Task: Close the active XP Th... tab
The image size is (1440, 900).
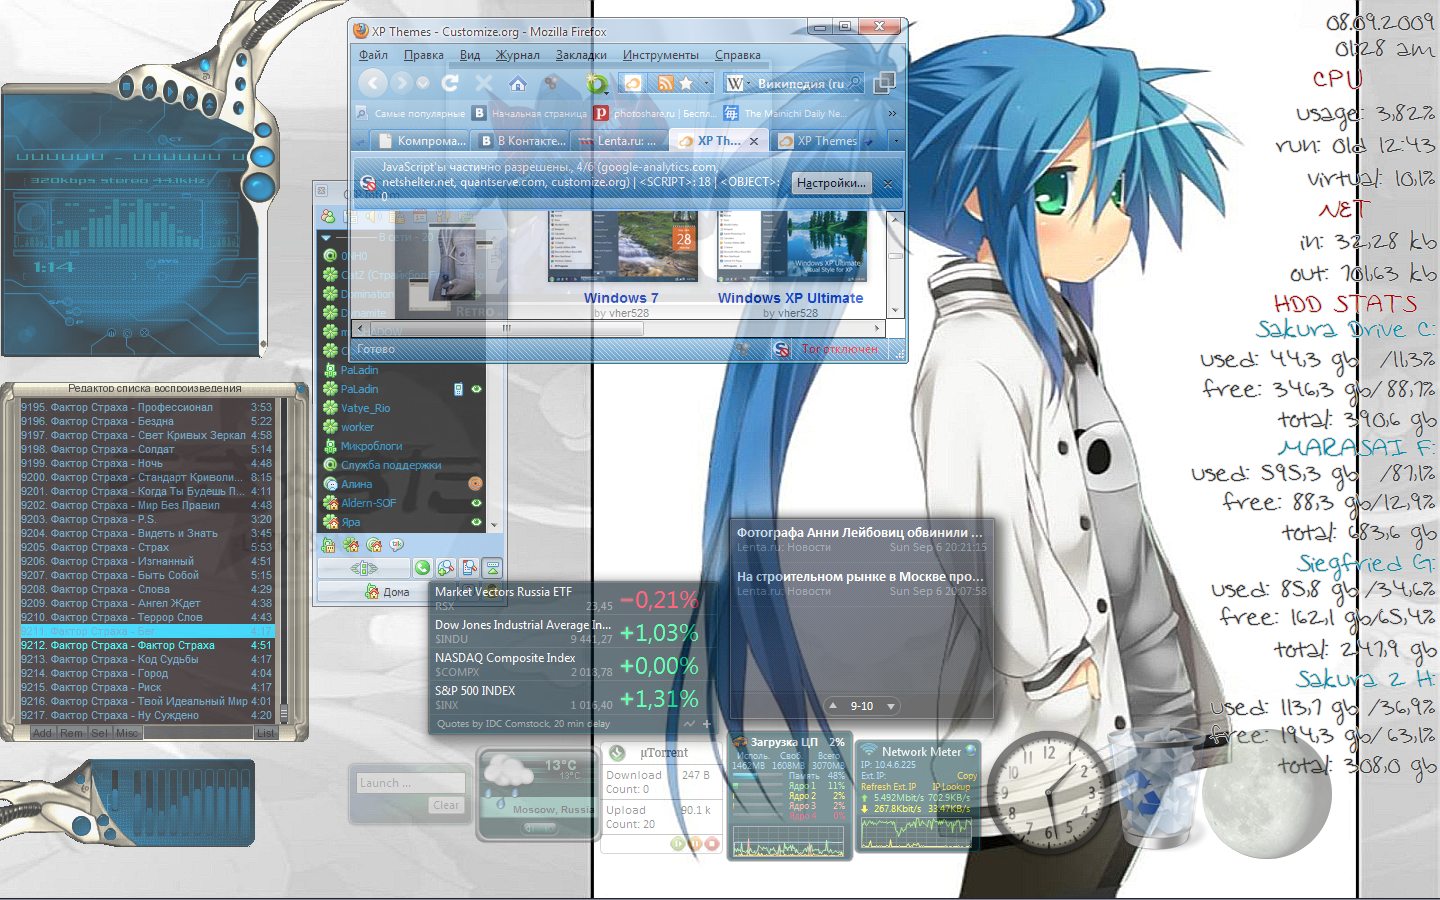Action: coord(754,142)
